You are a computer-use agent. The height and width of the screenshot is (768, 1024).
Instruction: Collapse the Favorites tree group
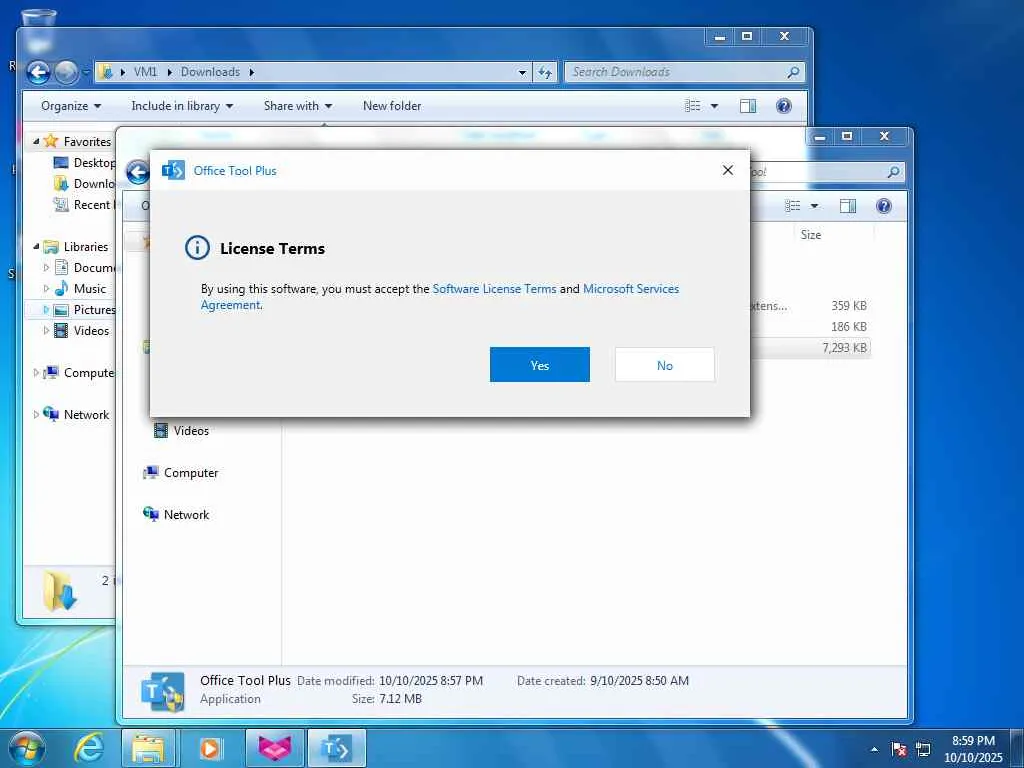(x=36, y=142)
